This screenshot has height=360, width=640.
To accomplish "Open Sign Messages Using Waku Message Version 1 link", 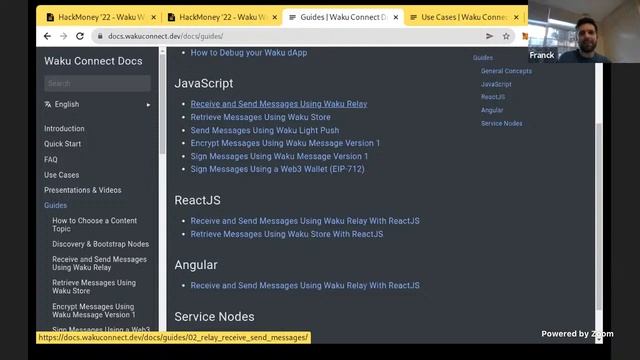I will (x=279, y=156).
